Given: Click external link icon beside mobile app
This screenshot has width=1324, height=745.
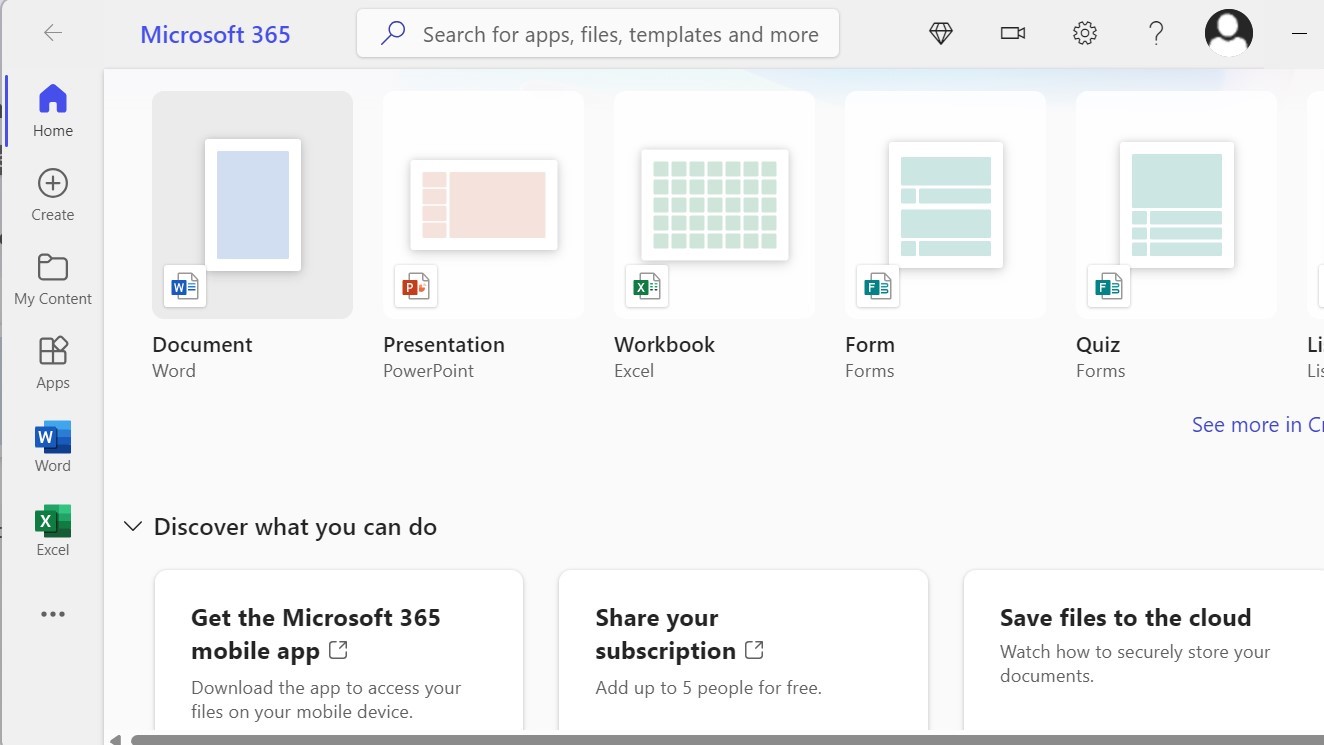Looking at the screenshot, I should click(x=339, y=650).
